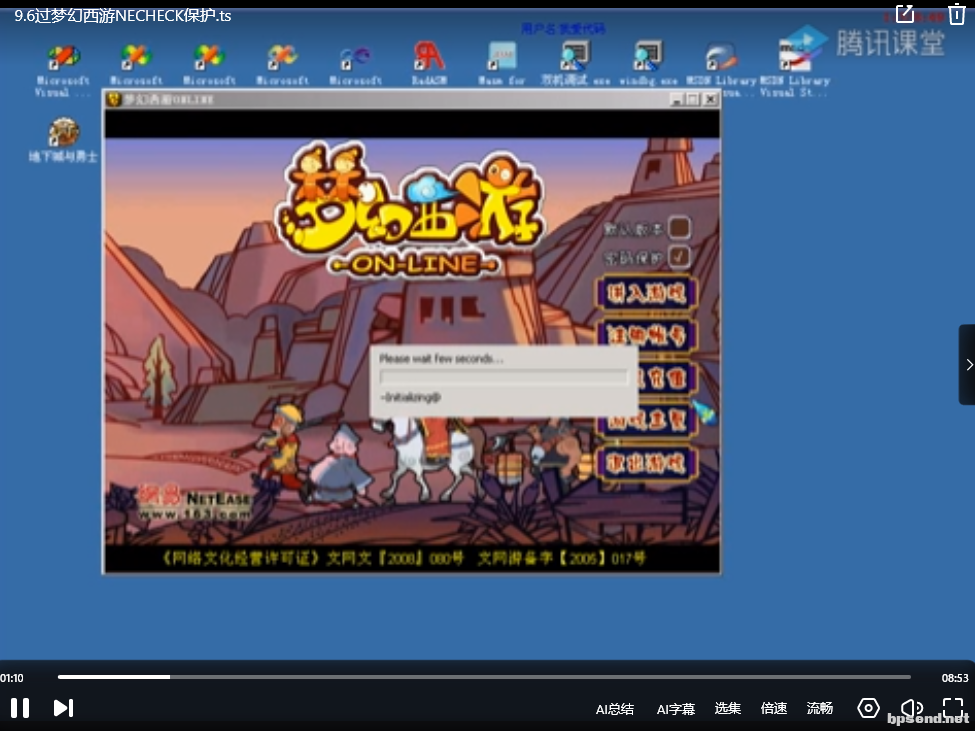Enter fullscreen mode
Screen dimensions: 975x731
point(953,708)
